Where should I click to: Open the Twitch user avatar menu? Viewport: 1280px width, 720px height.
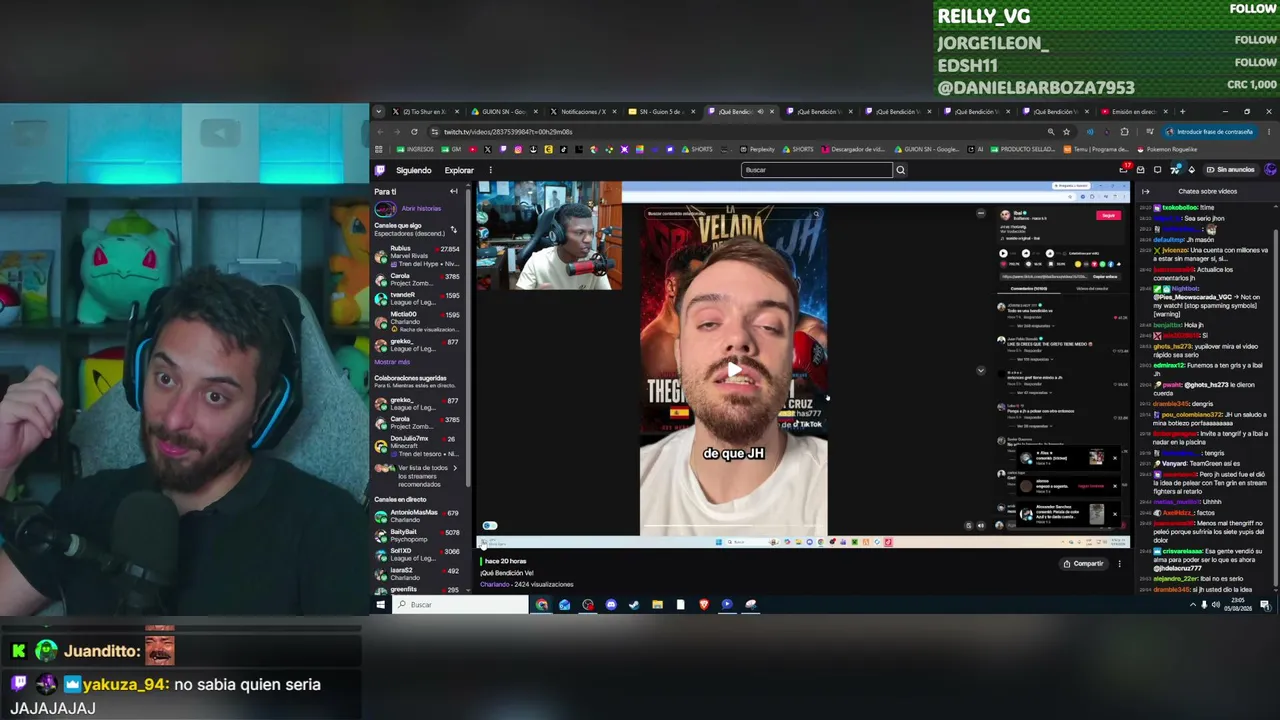pyautogui.click(x=1270, y=170)
